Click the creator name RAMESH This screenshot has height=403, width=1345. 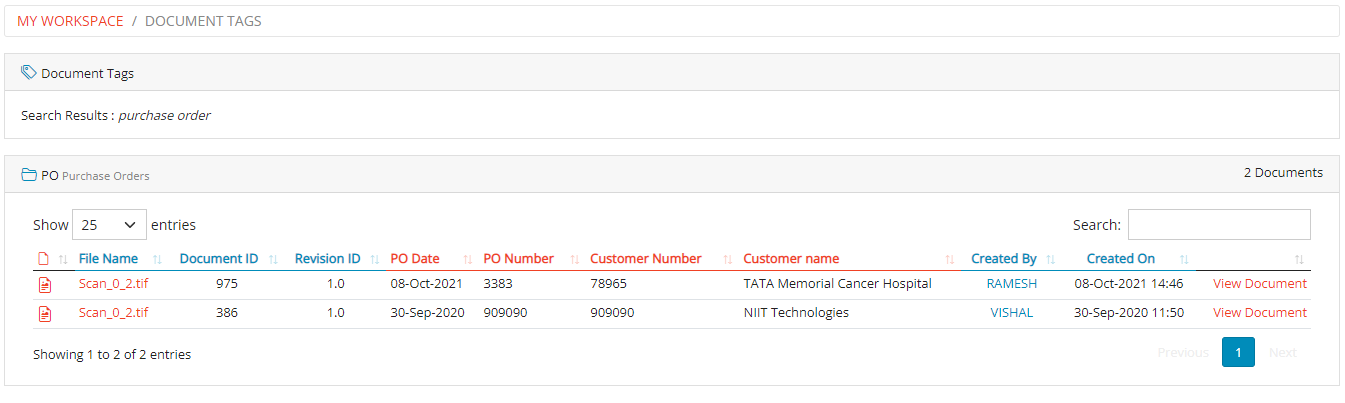[1011, 284]
